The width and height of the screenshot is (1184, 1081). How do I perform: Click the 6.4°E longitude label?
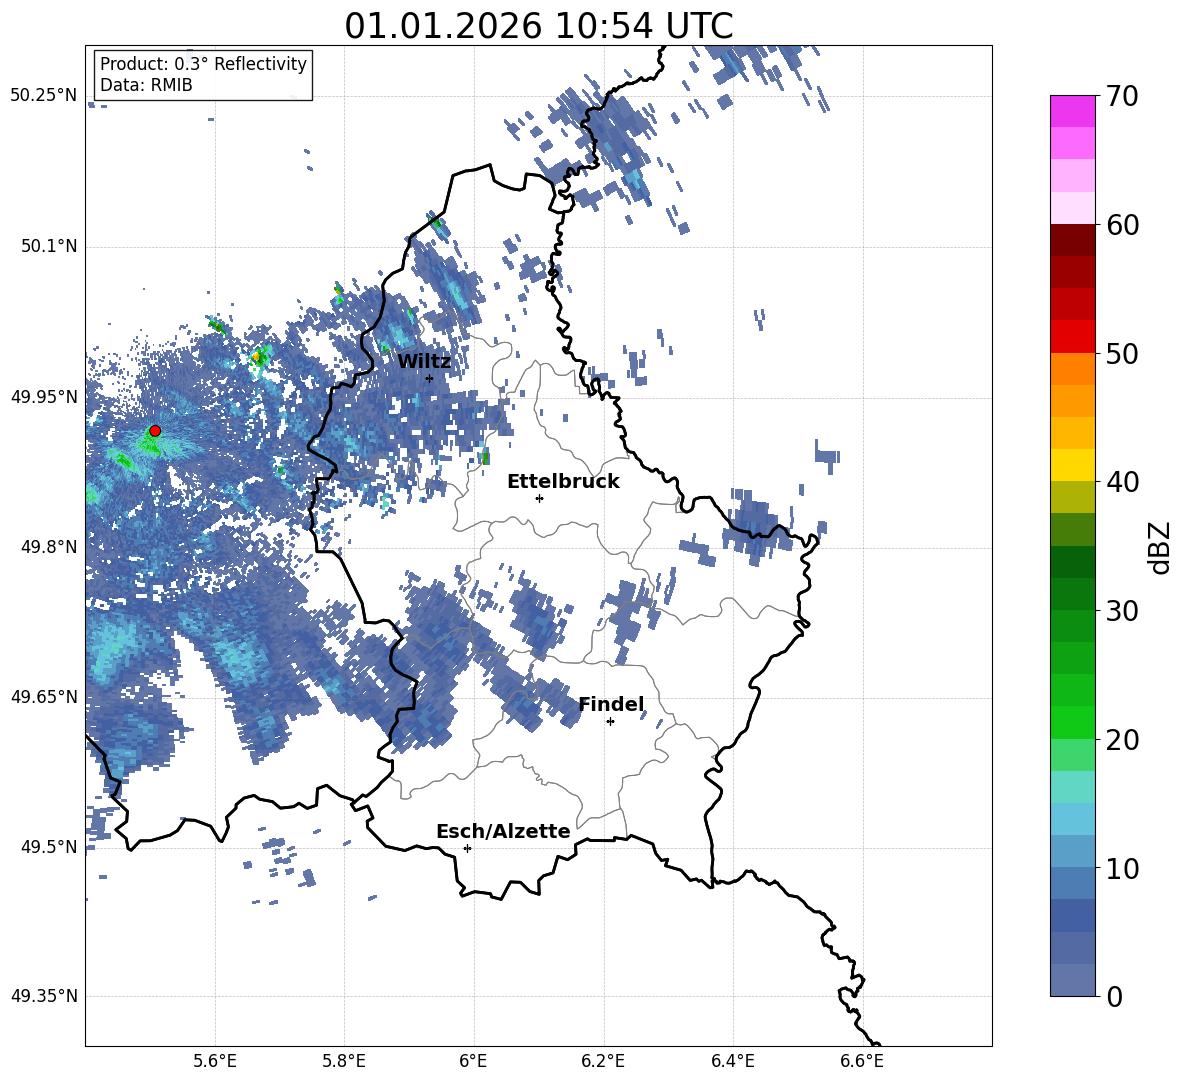[x=732, y=1062]
